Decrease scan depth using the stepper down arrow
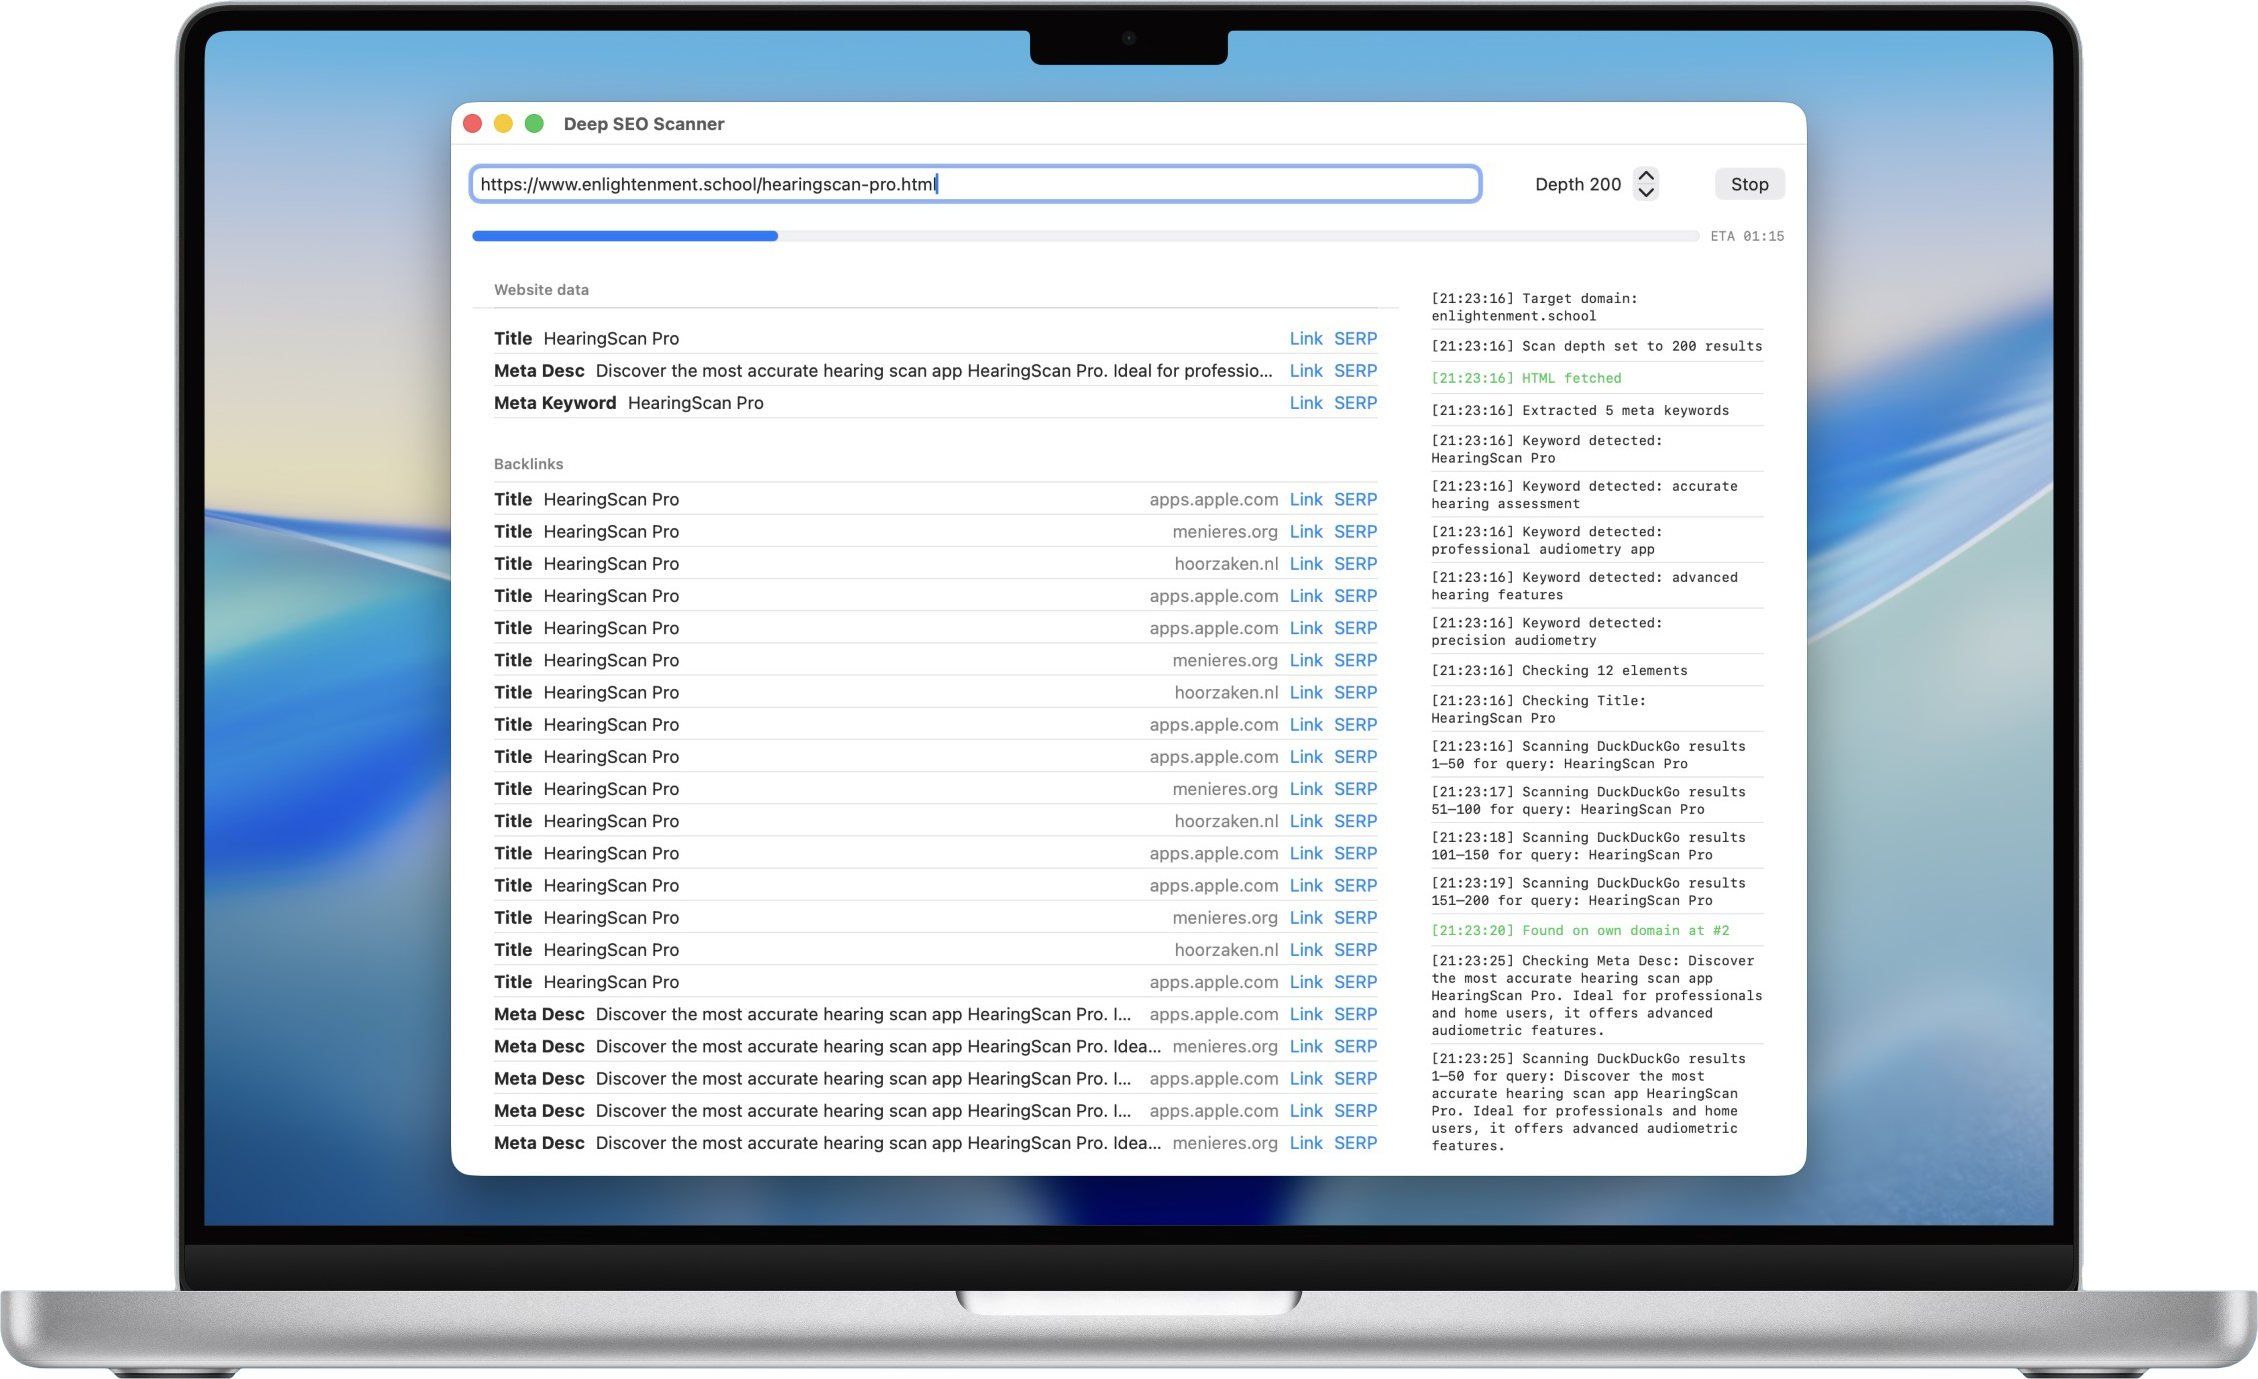The image size is (2258, 1379). click(1646, 192)
